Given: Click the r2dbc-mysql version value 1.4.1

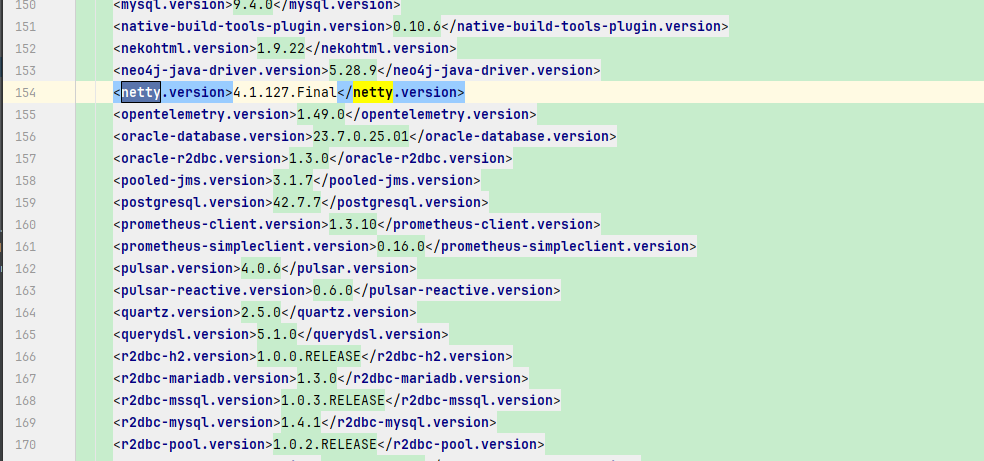Looking at the screenshot, I should tap(301, 422).
